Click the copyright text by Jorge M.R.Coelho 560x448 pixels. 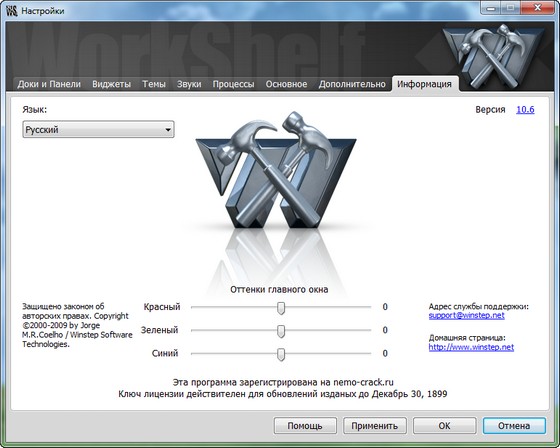[77, 325]
